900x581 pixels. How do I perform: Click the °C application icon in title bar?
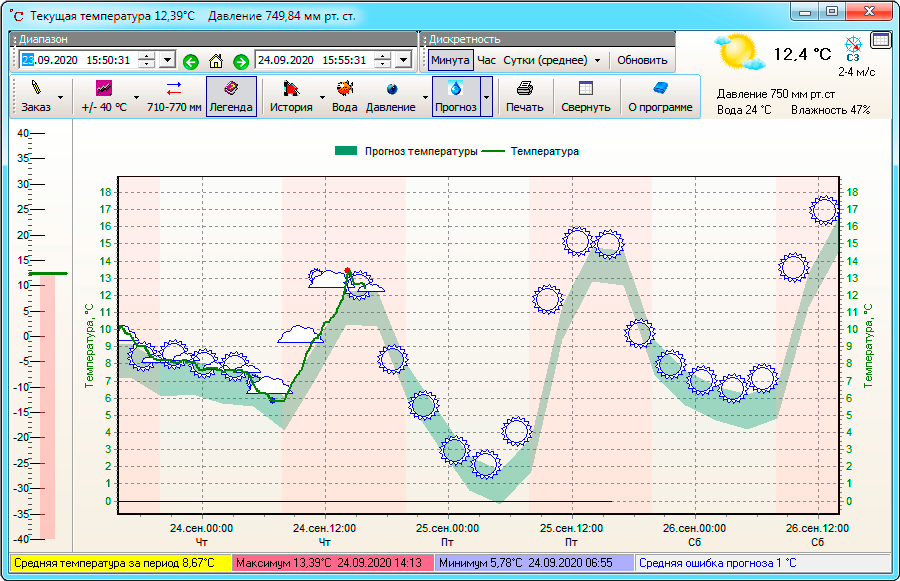point(17,16)
